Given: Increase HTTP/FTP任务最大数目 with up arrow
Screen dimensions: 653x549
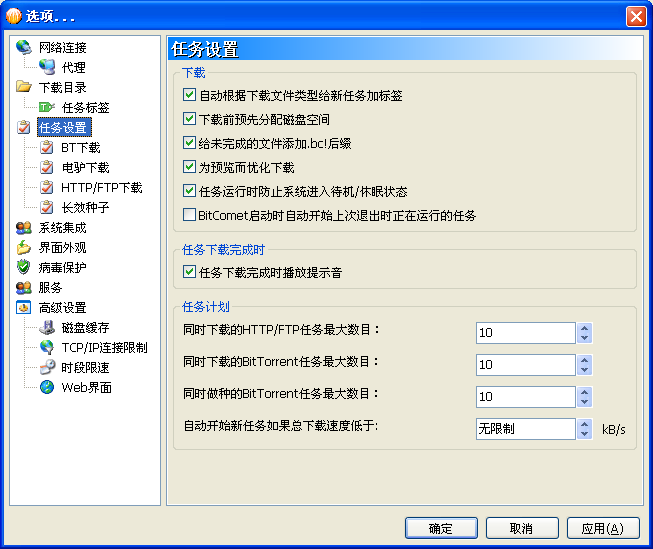Looking at the screenshot, I should [x=584, y=328].
